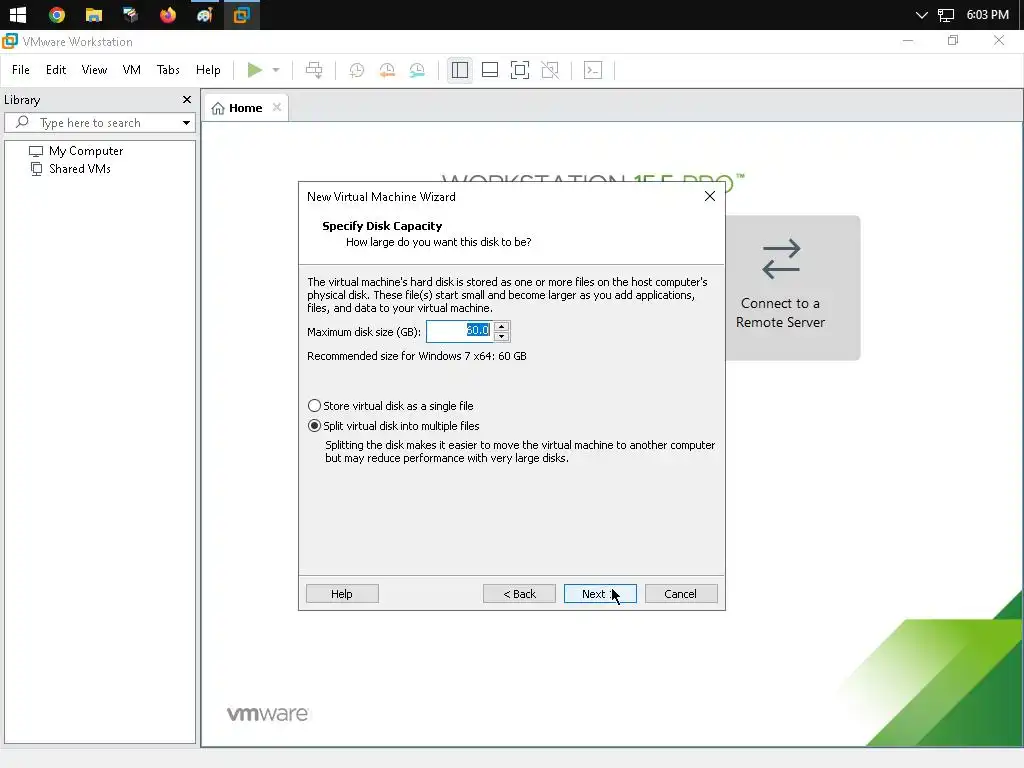Screen dimensions: 1024x768
Task: Click the Take Snapshot clock icon
Action: click(x=357, y=70)
